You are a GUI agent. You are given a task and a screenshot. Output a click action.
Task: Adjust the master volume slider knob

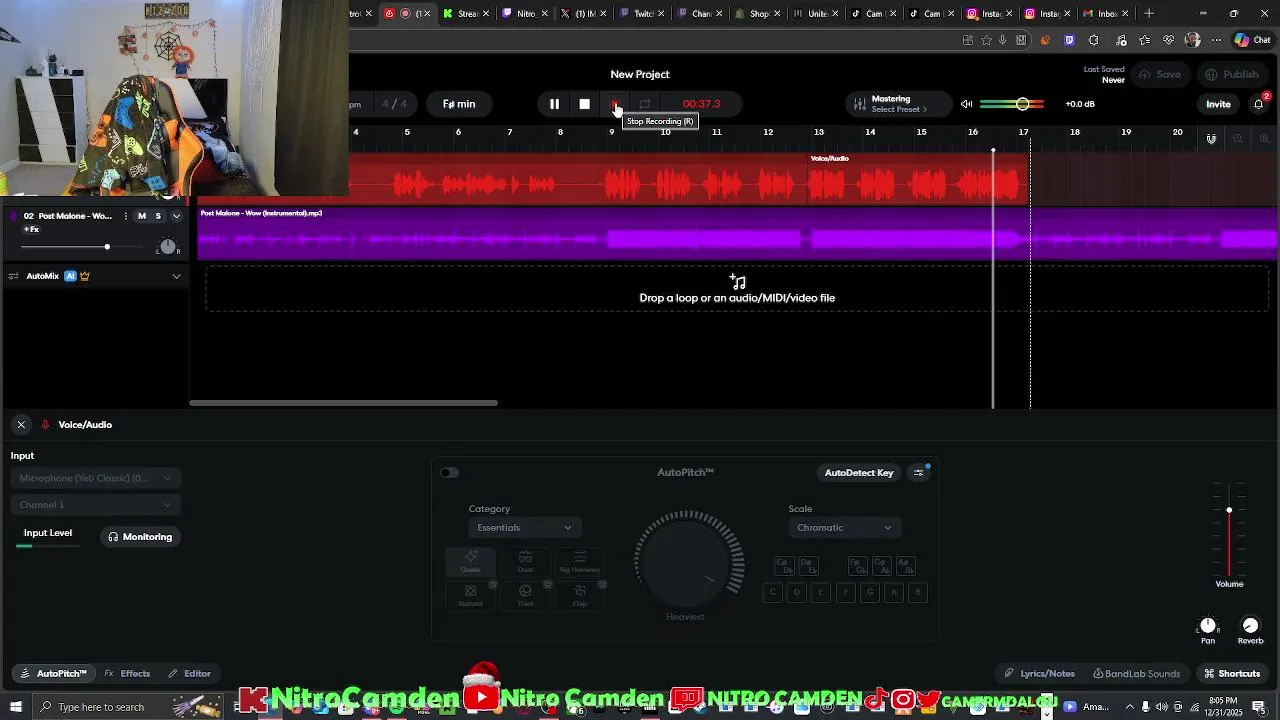[1022, 104]
